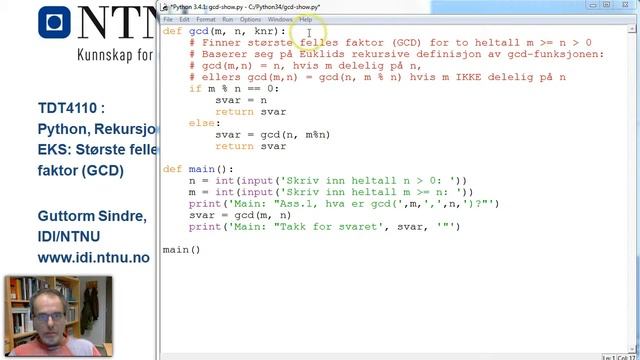Open the Options menu

(250, 19)
